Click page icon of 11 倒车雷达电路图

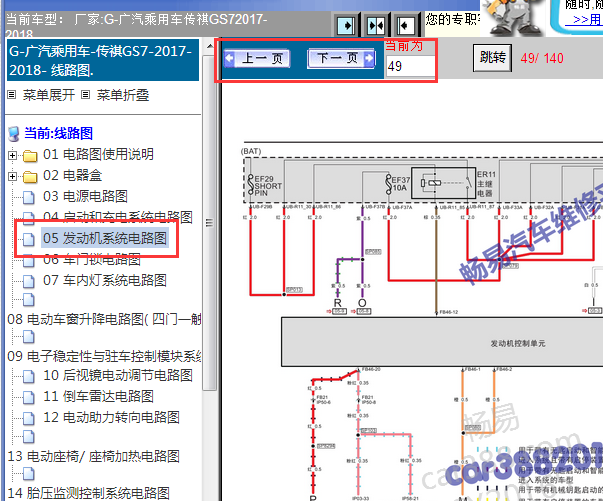pyautogui.click(x=28, y=397)
